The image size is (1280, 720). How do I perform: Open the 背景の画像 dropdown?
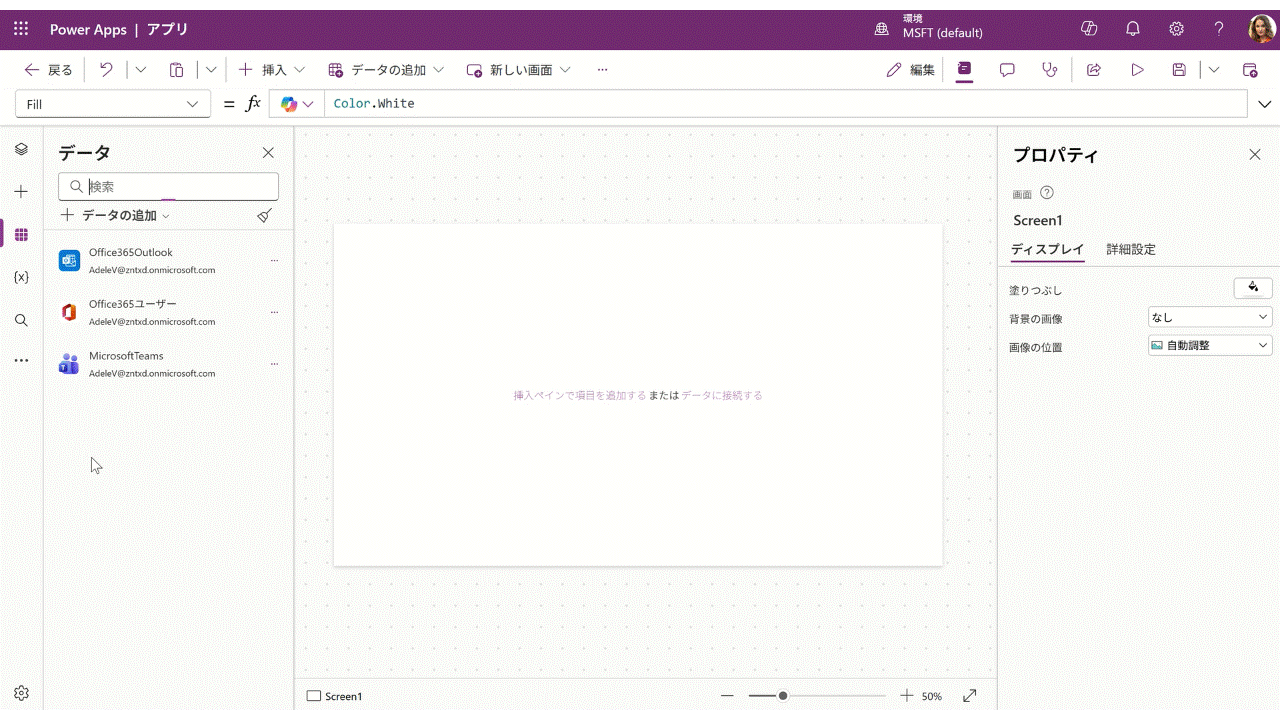[1210, 317]
